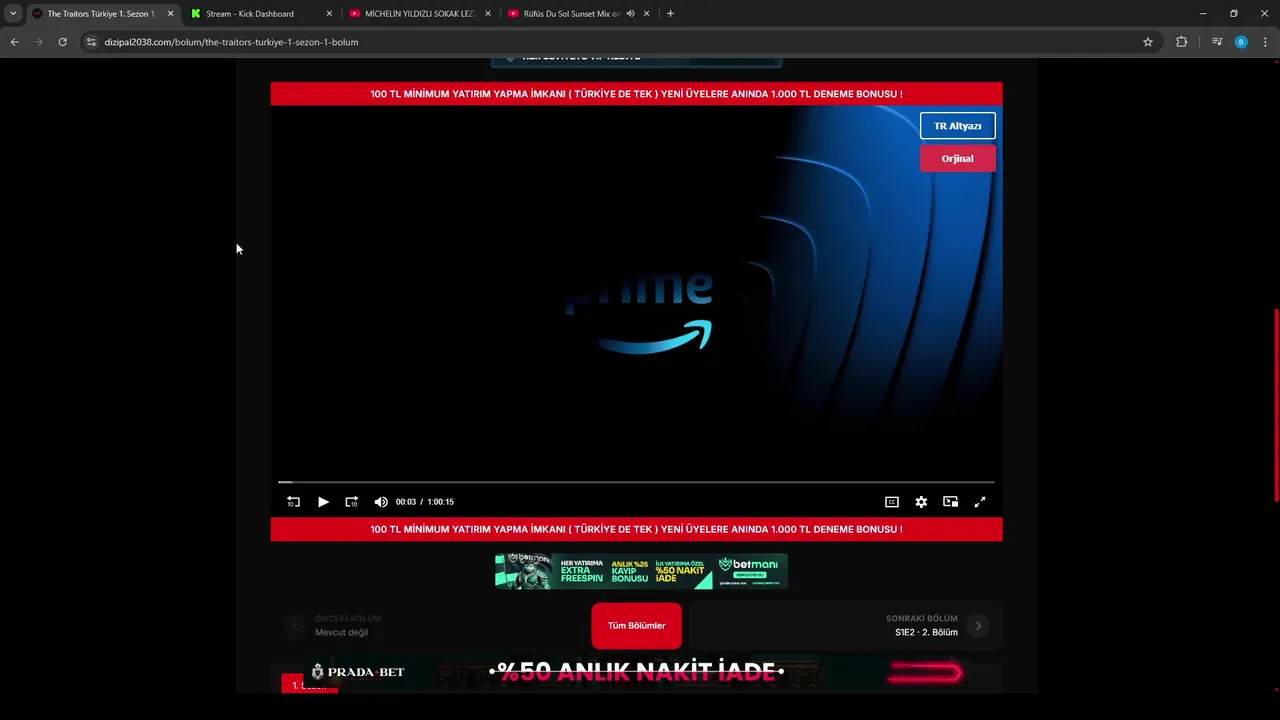Open Tüm Bölümler episode list
The width and height of the screenshot is (1280, 720).
(x=636, y=626)
